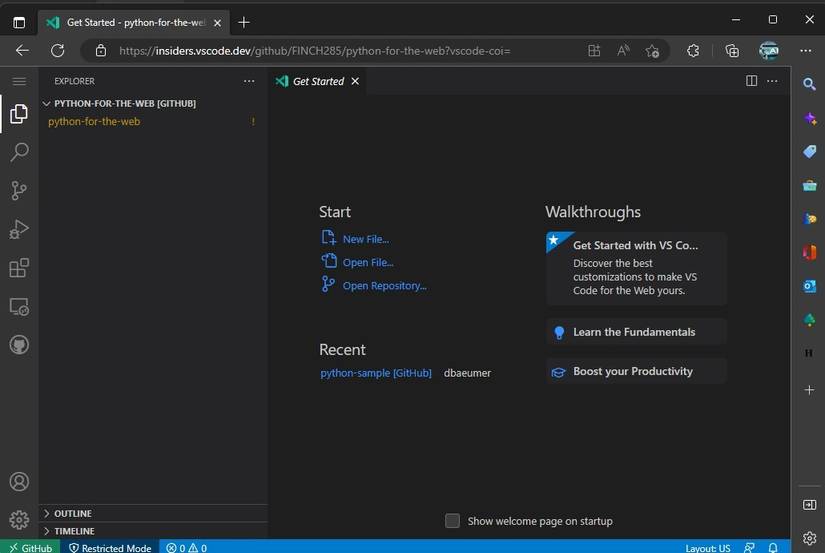The width and height of the screenshot is (825, 553).
Task: Click Restricted Mode in status bar
Action: [110, 548]
